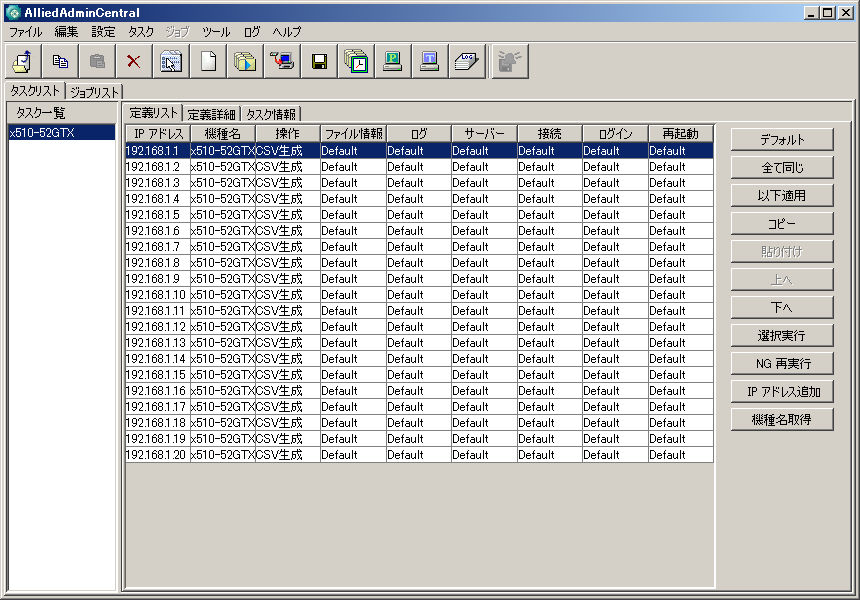Click the コピー button
This screenshot has height=600, width=860.
782,224
